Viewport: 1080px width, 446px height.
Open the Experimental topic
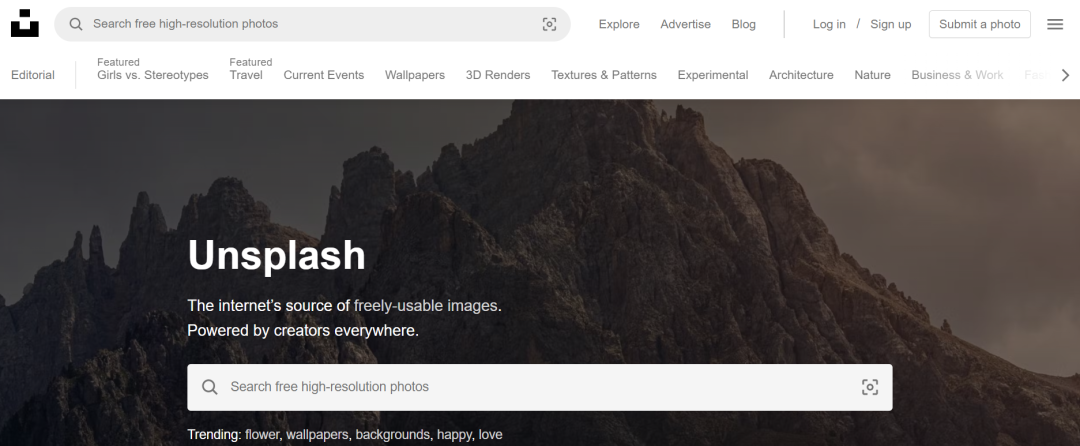(x=712, y=75)
